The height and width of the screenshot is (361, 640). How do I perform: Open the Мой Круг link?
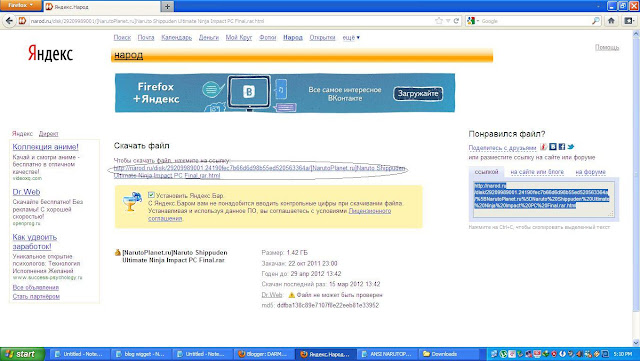coord(239,38)
